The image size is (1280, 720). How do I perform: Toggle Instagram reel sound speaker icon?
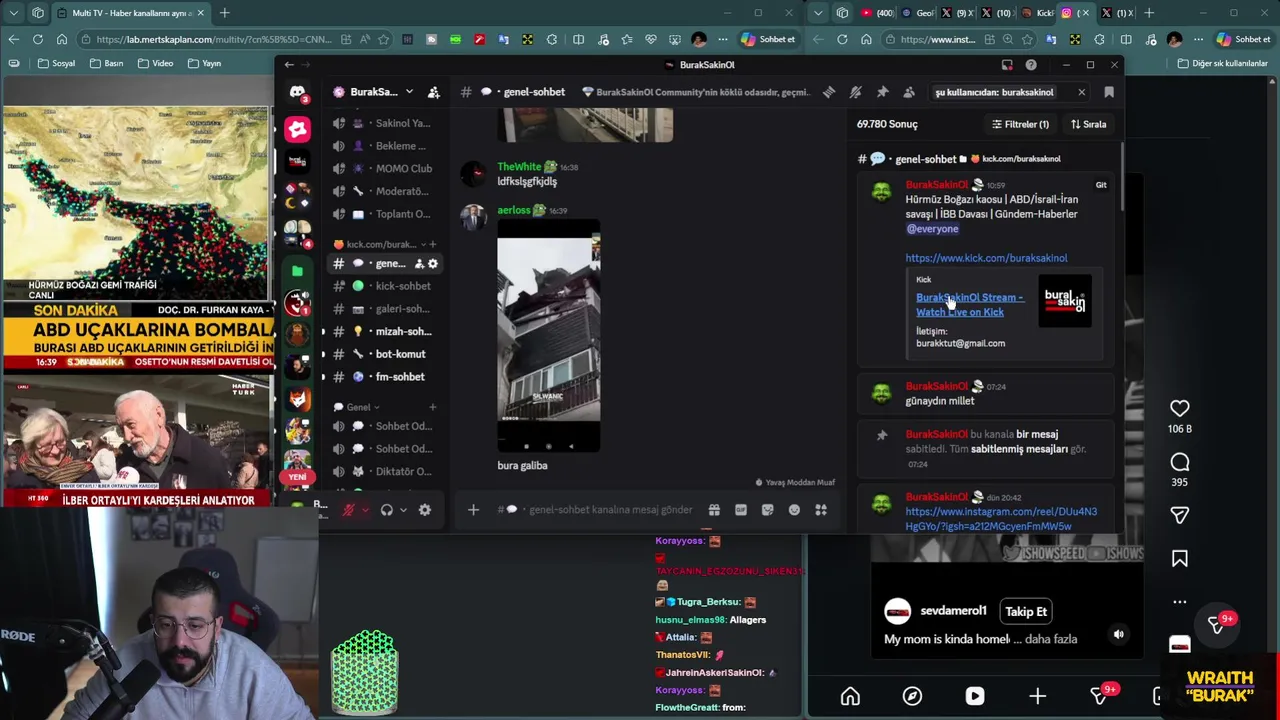(1119, 634)
